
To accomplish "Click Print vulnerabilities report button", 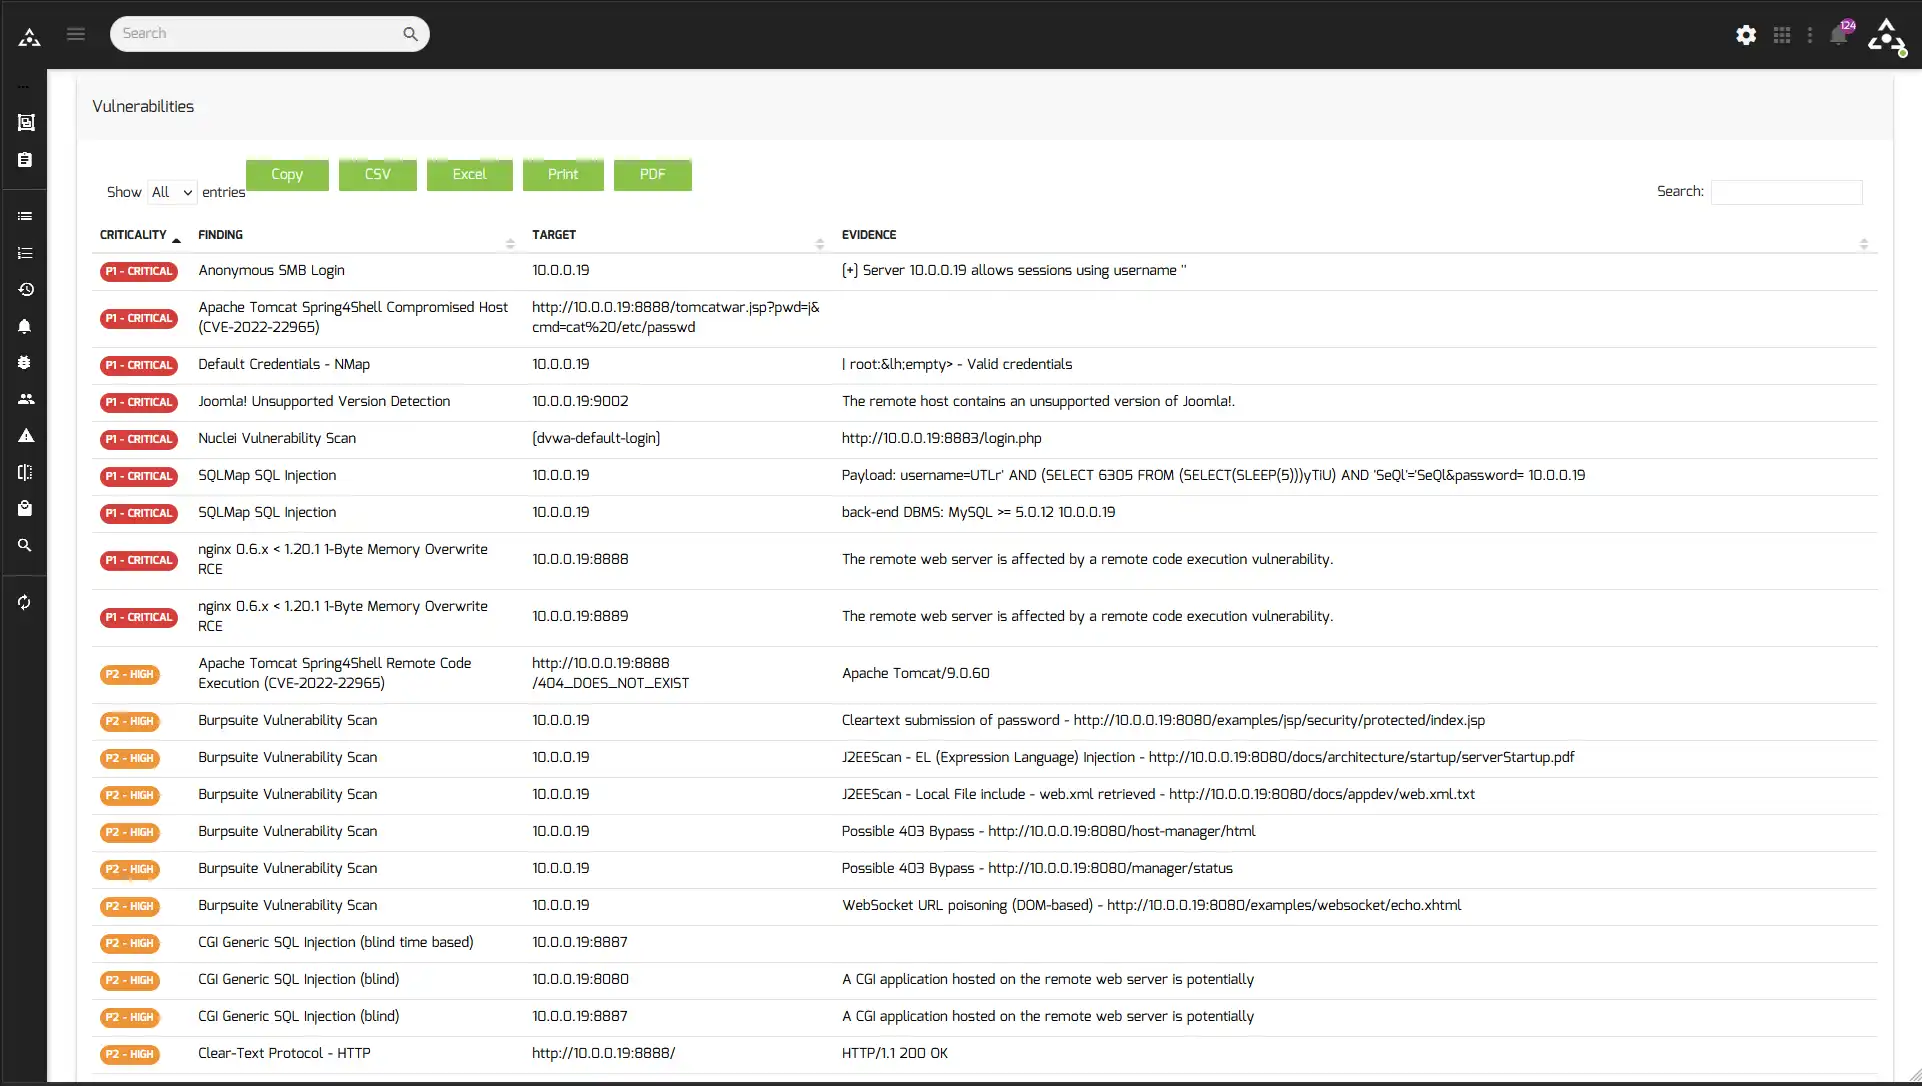I will tap(561, 174).
